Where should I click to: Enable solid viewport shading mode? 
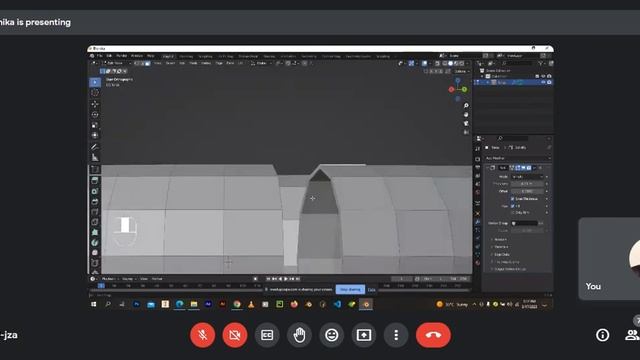click(450, 63)
